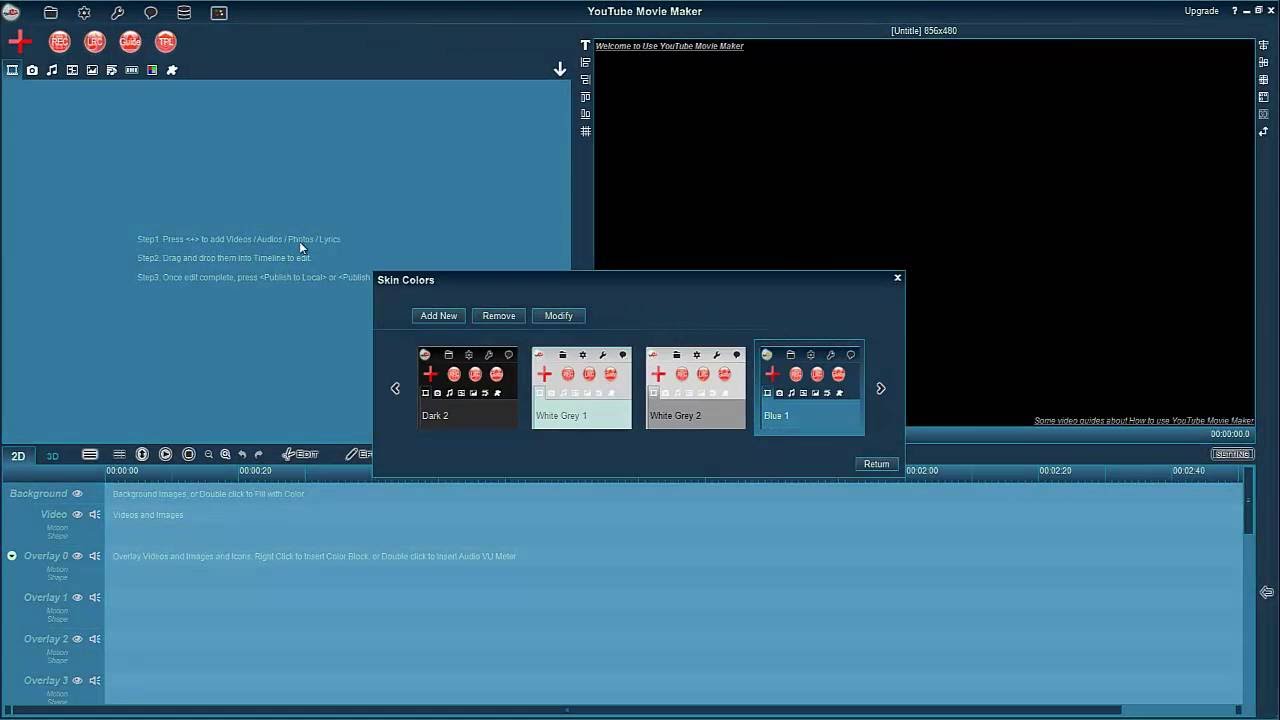The width and height of the screenshot is (1280, 720).
Task: Mute the Video track speaker icon
Action: pos(95,514)
